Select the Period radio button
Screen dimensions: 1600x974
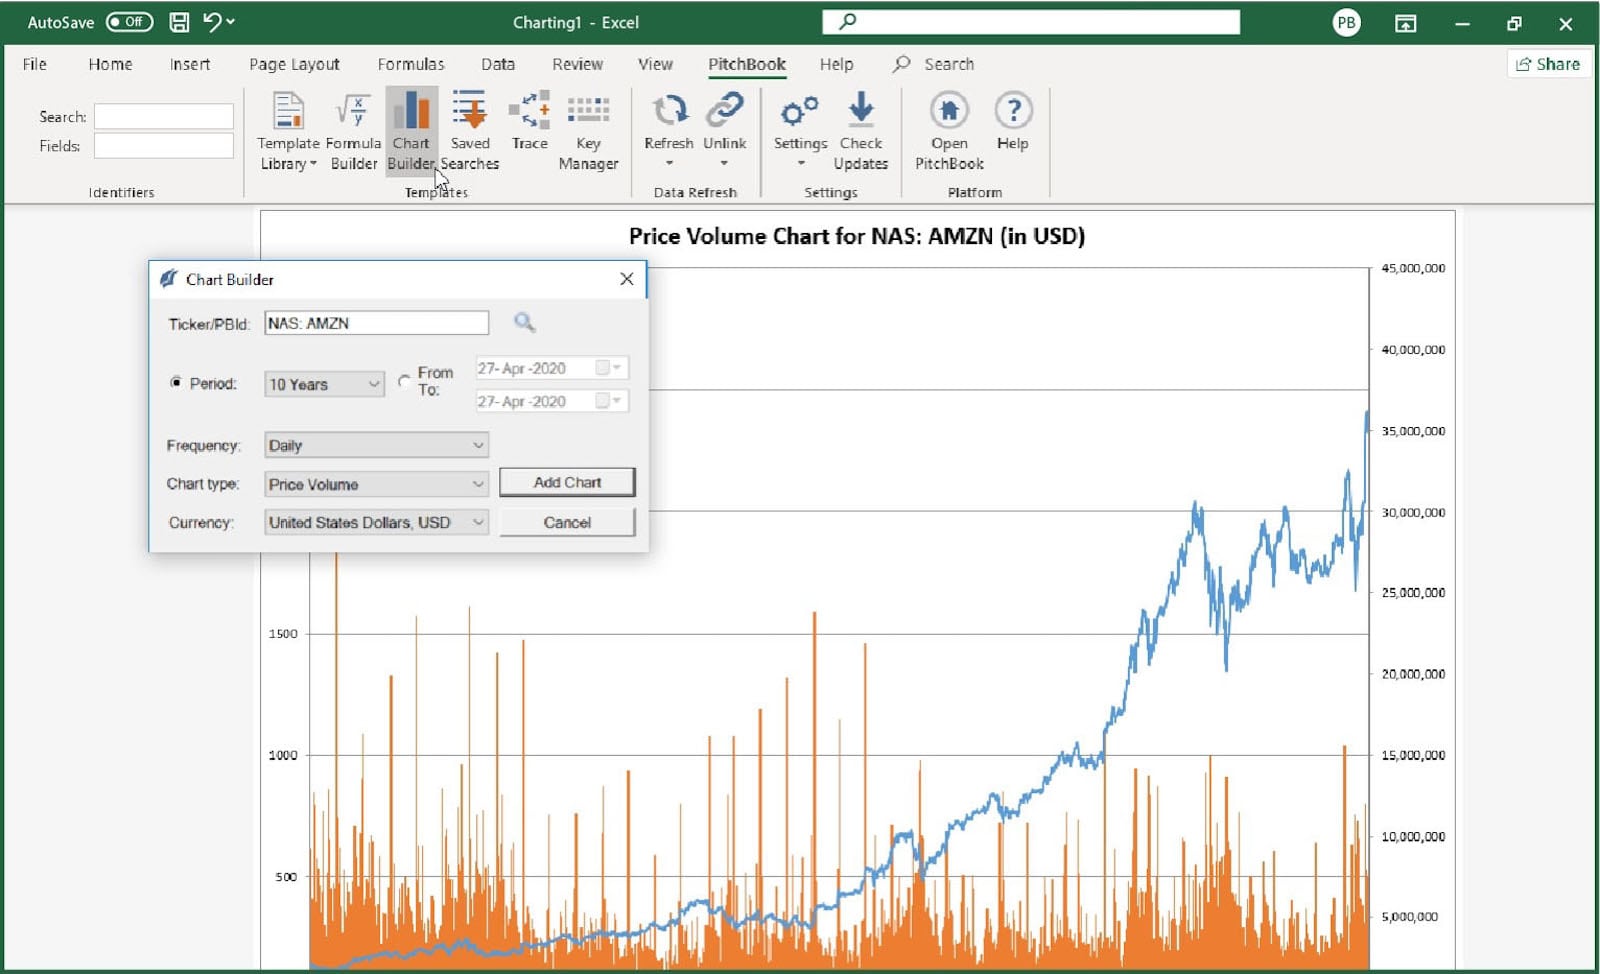click(x=176, y=382)
